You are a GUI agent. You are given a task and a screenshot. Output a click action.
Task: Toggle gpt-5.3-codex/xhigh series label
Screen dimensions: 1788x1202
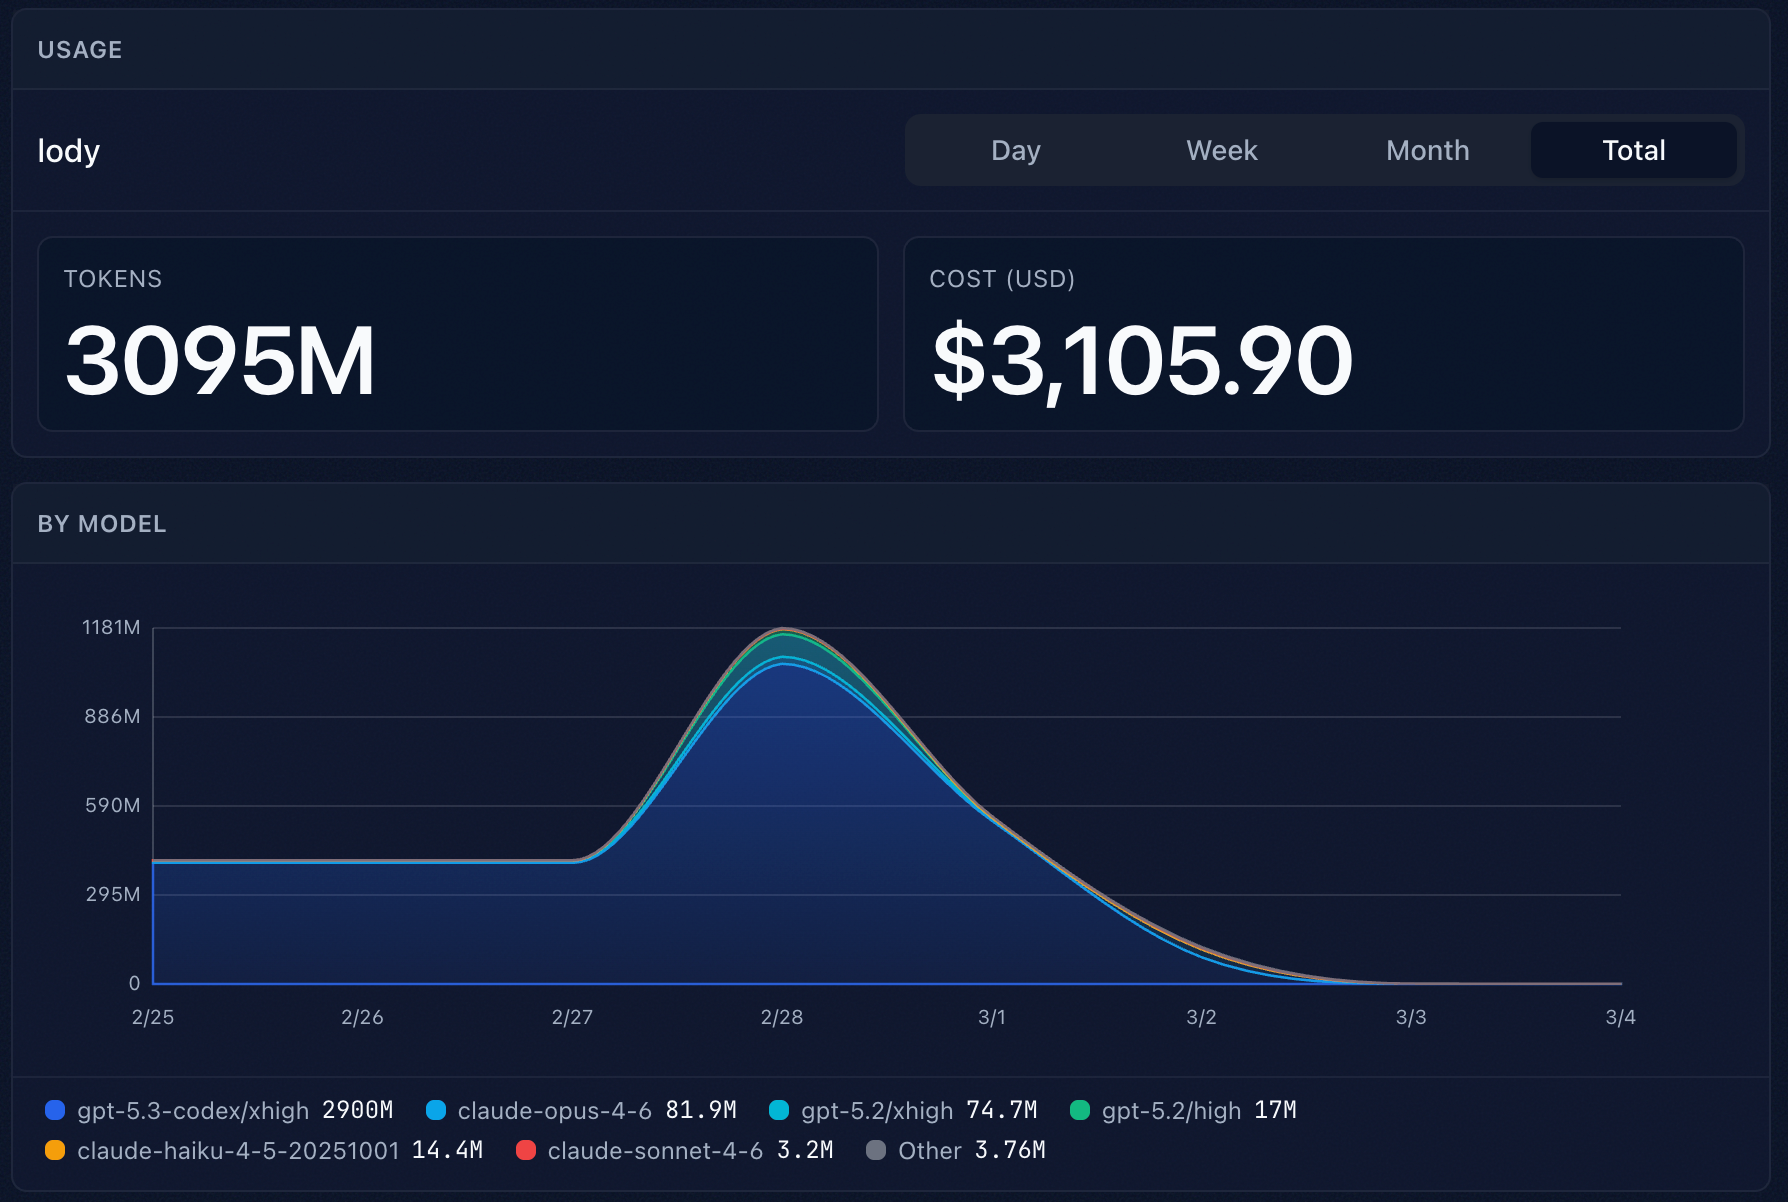(193, 1110)
